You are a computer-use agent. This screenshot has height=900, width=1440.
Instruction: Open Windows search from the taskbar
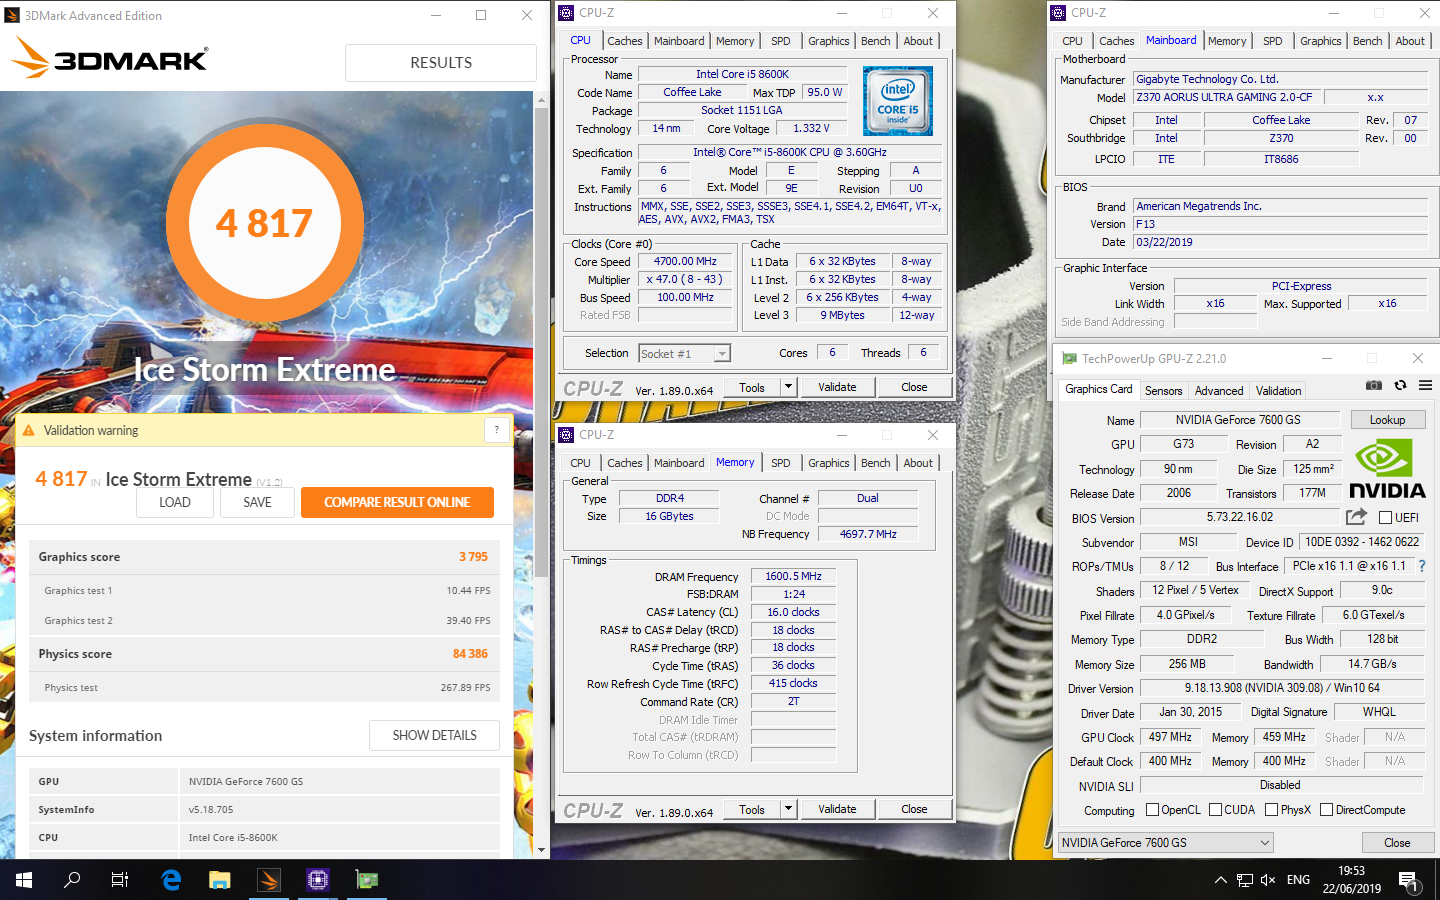click(x=72, y=880)
